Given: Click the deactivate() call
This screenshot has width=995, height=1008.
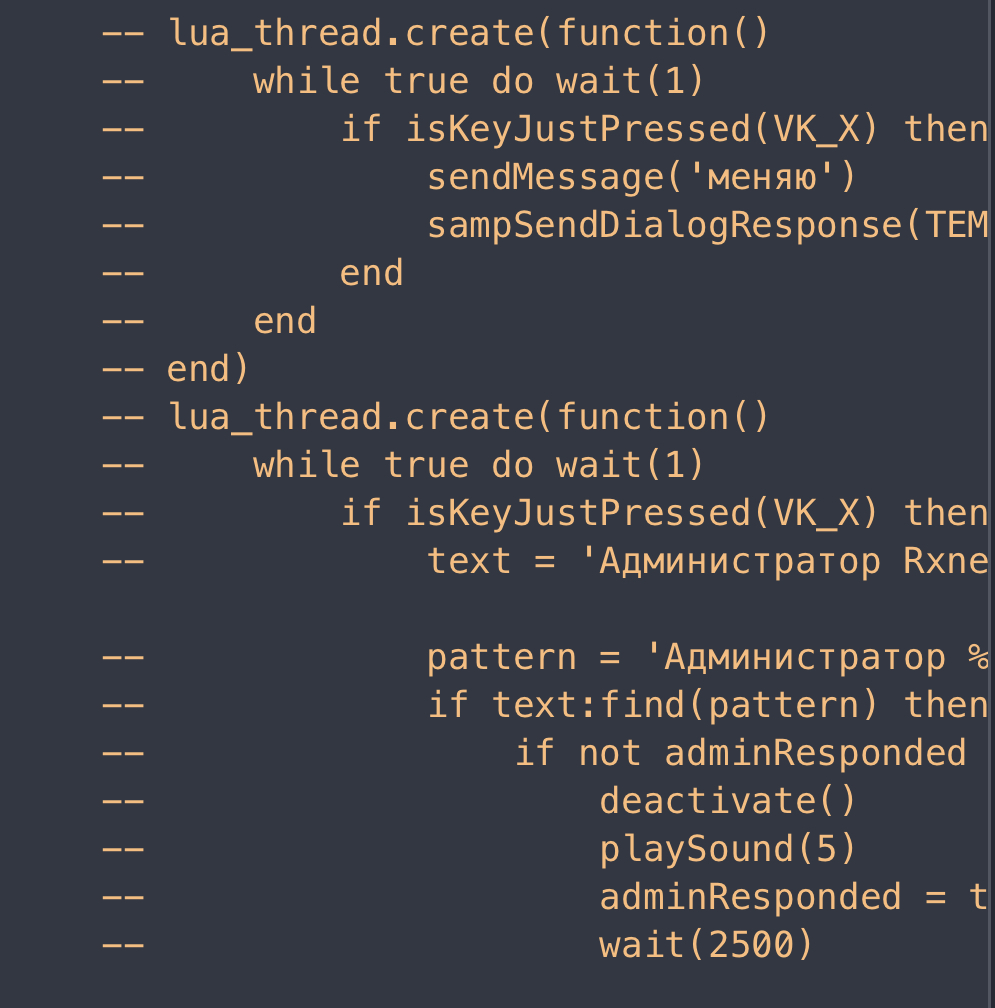Looking at the screenshot, I should [x=727, y=801].
